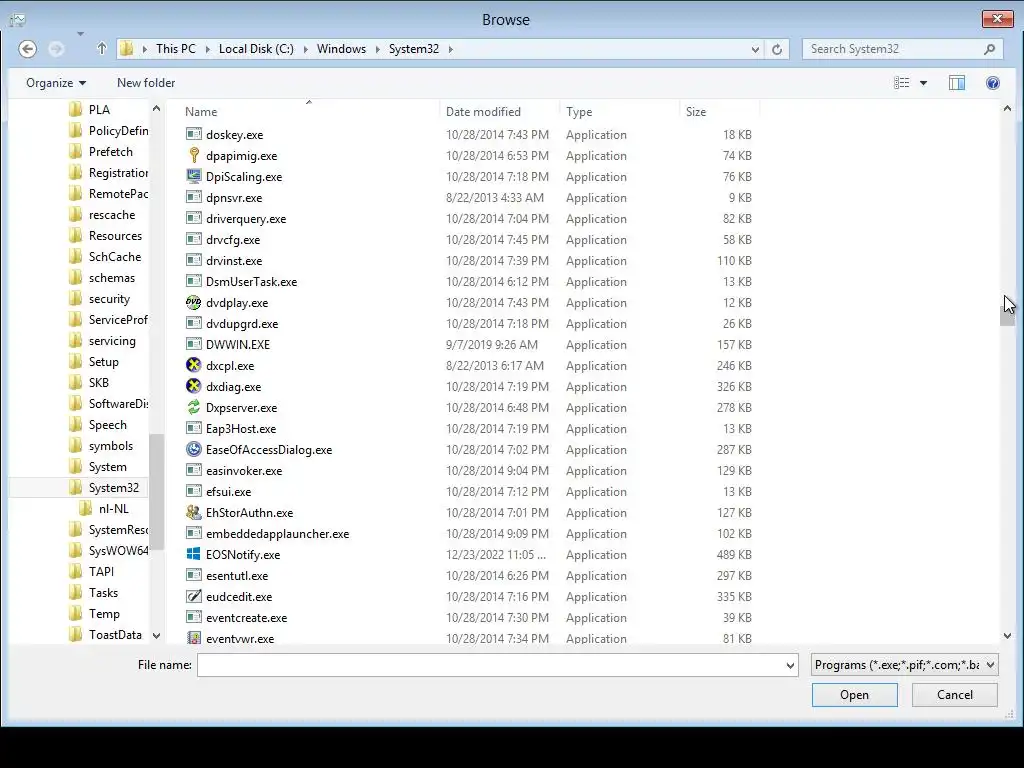1024x768 pixels.
Task: Click the file list scroll down arrow
Action: pyautogui.click(x=1007, y=635)
